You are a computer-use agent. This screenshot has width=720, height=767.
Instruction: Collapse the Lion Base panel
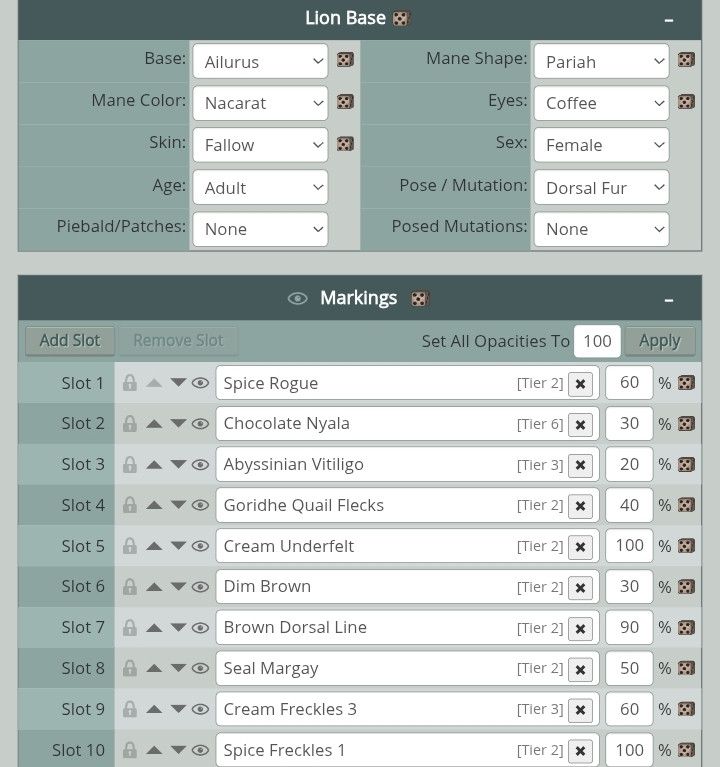pyautogui.click(x=669, y=19)
